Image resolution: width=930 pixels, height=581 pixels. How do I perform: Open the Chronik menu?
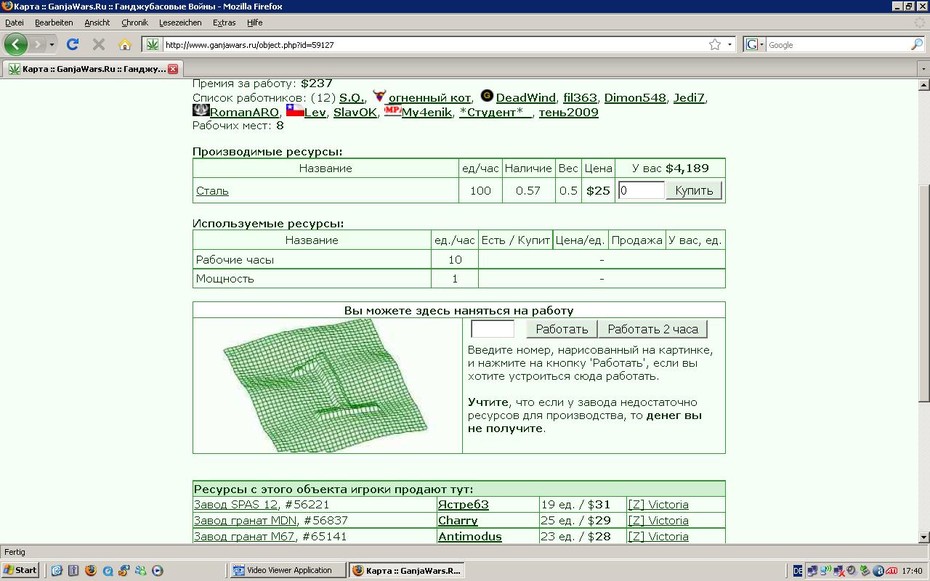tap(135, 23)
